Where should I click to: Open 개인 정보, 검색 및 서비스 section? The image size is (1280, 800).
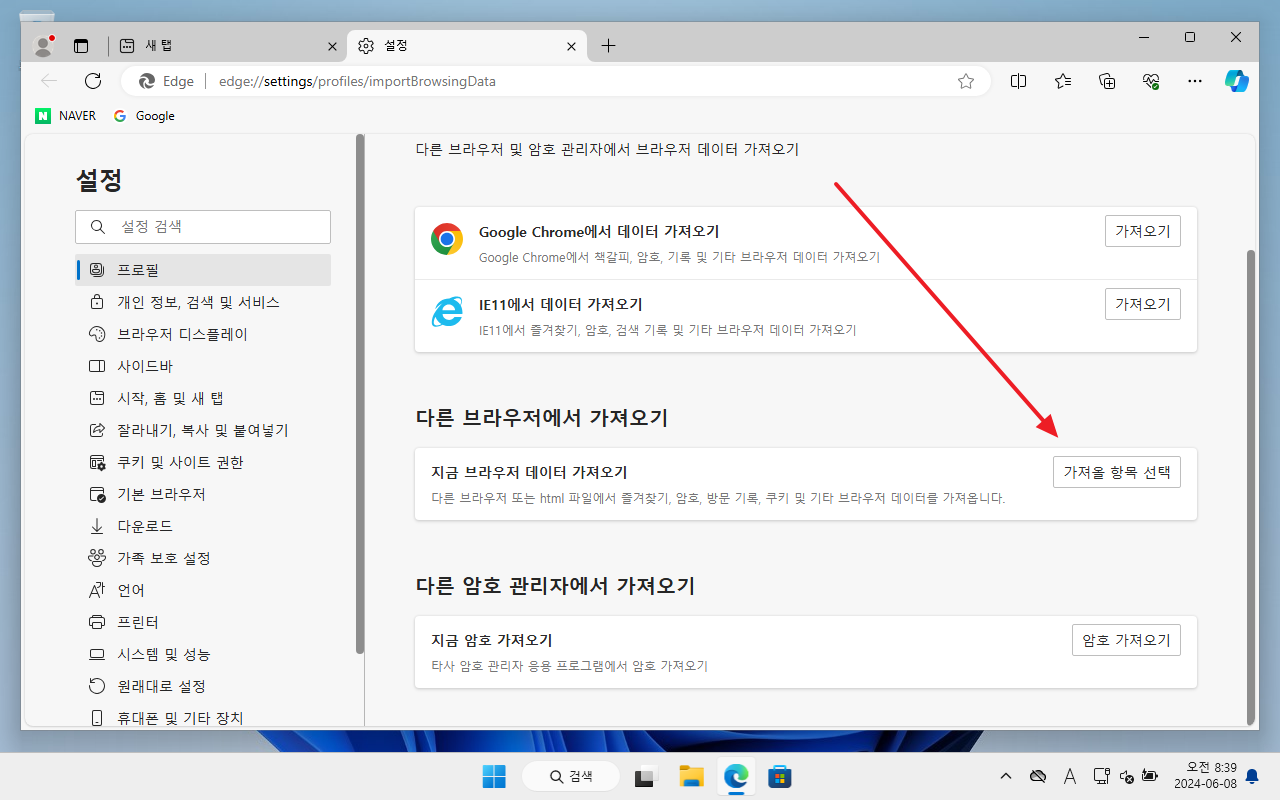[203, 302]
